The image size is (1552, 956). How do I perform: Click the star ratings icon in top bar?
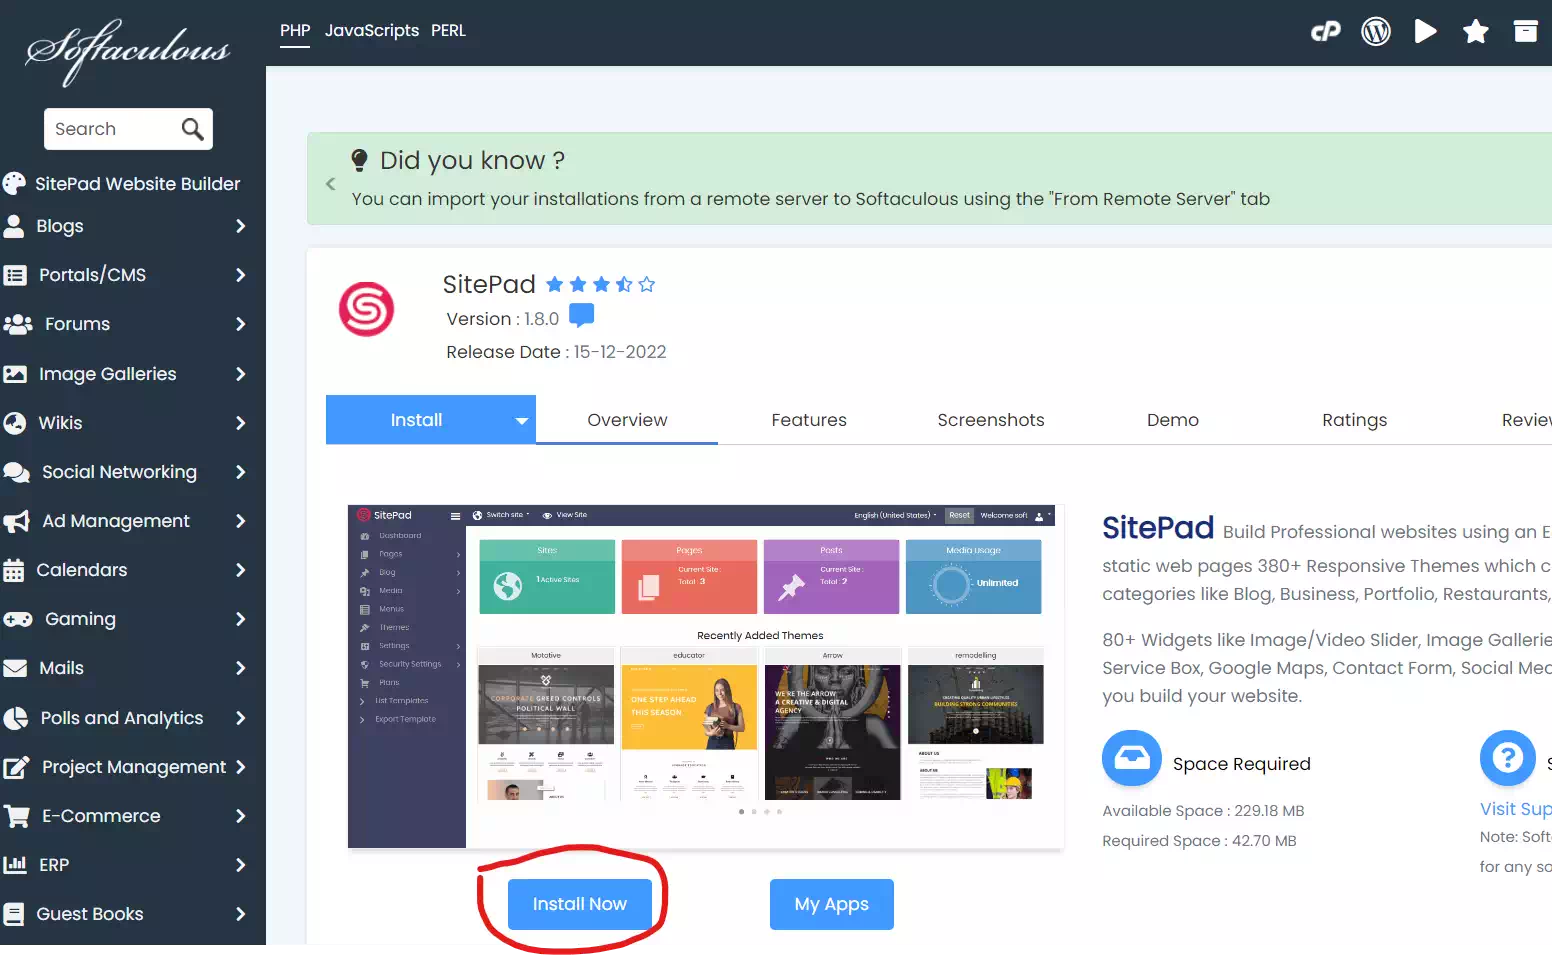tap(1476, 32)
